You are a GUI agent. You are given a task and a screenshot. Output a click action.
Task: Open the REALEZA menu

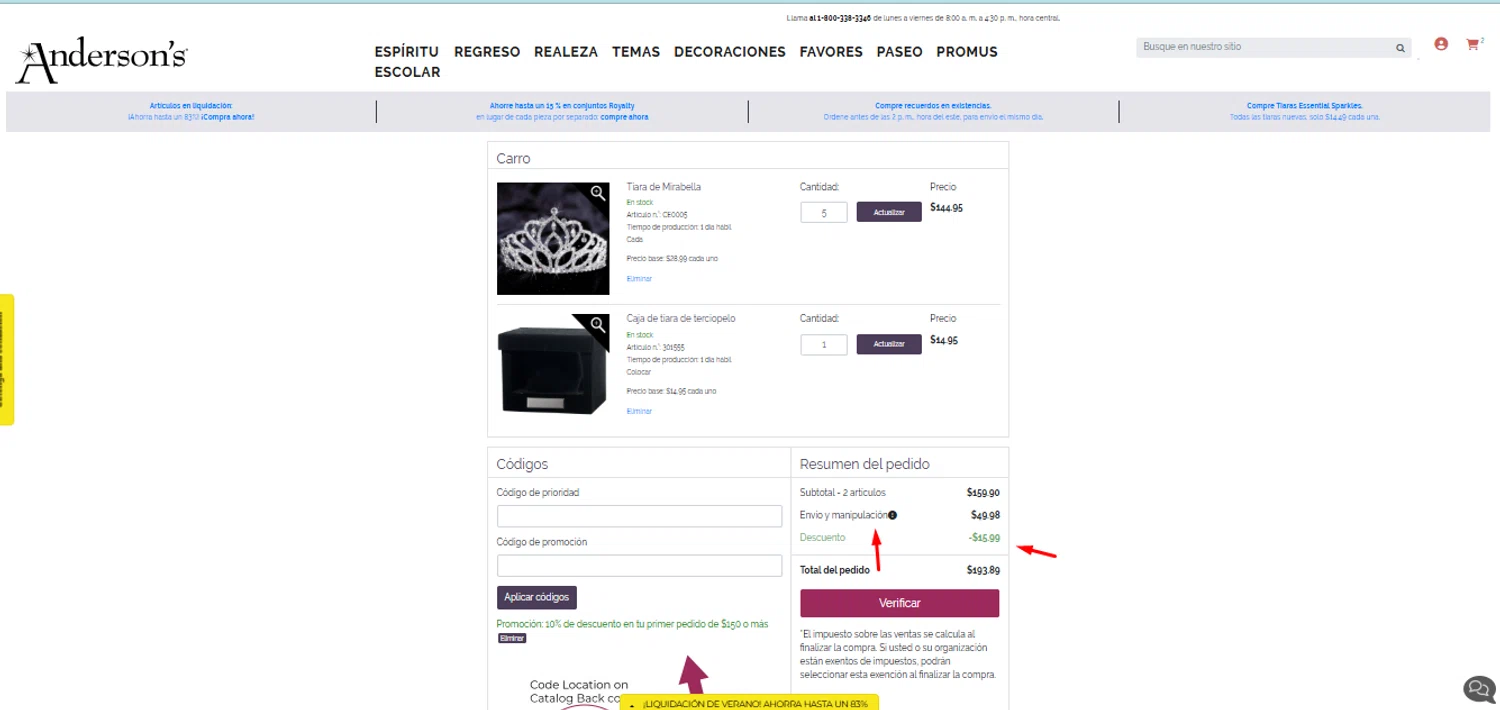tap(566, 52)
